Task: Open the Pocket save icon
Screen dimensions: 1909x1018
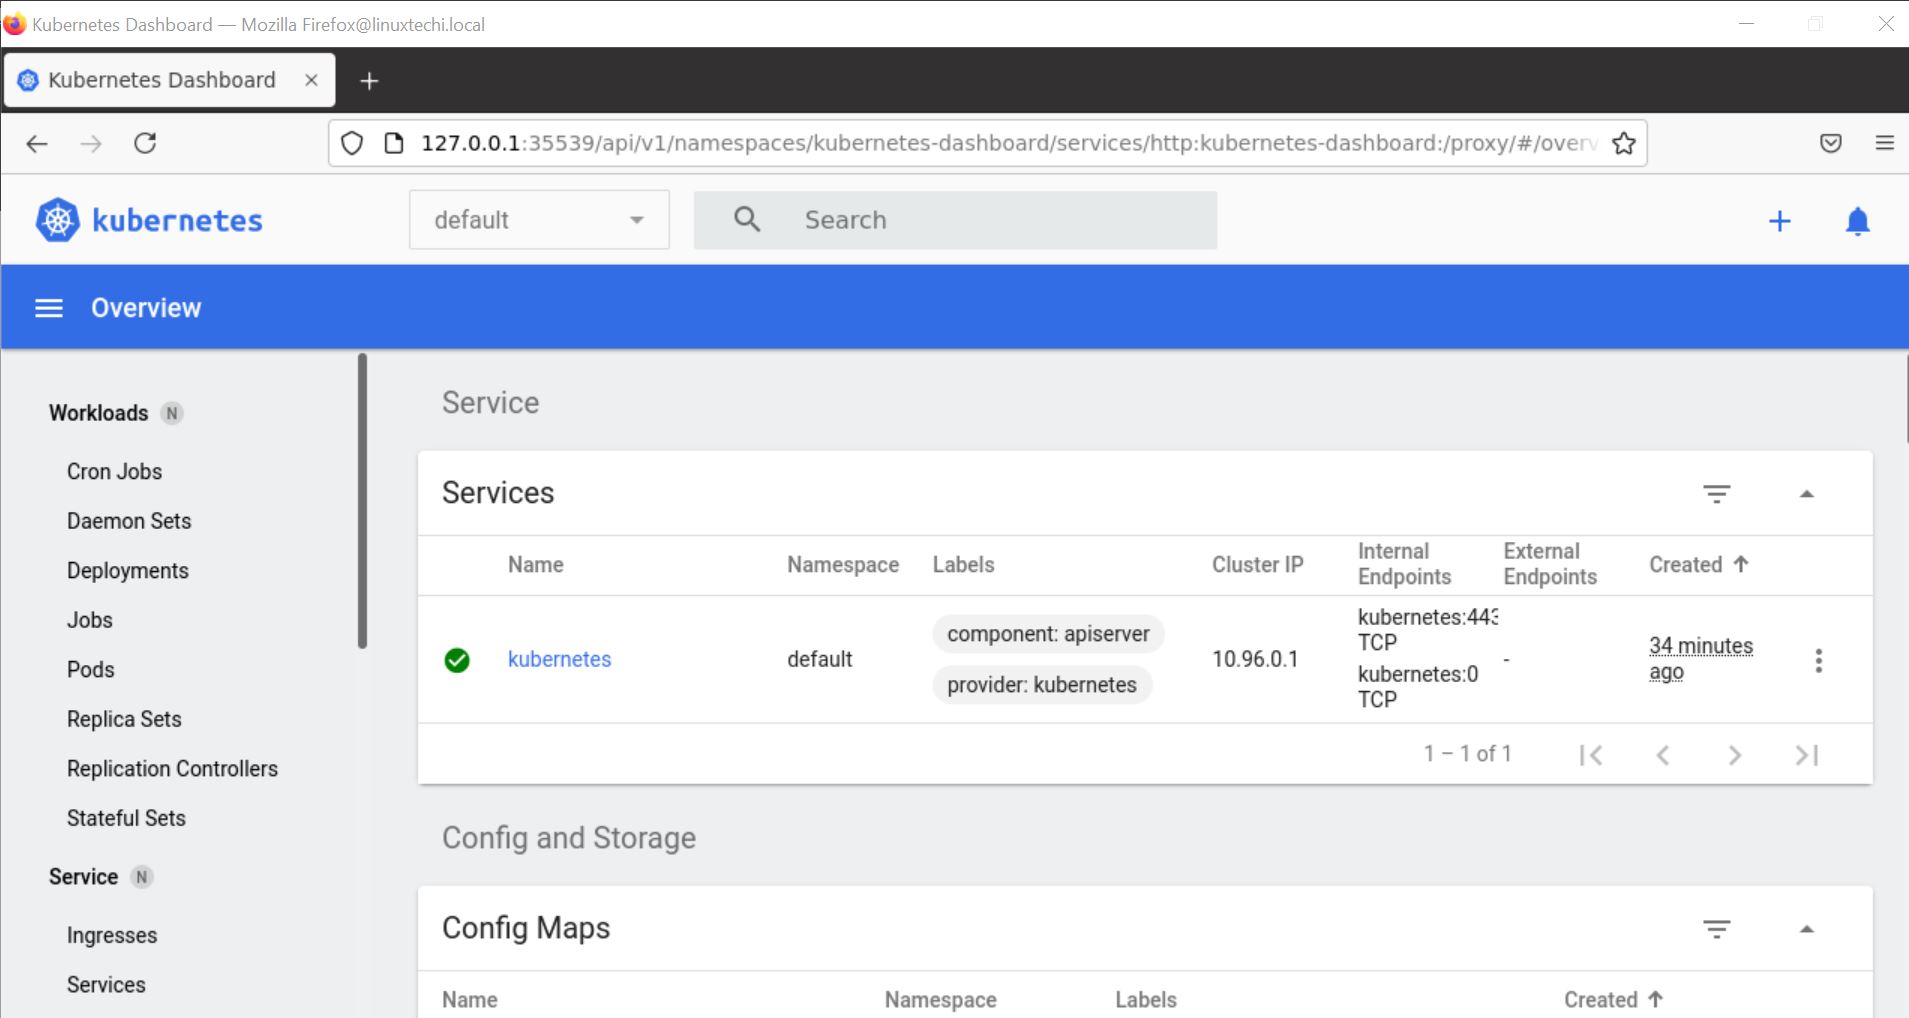Action: [x=1830, y=143]
